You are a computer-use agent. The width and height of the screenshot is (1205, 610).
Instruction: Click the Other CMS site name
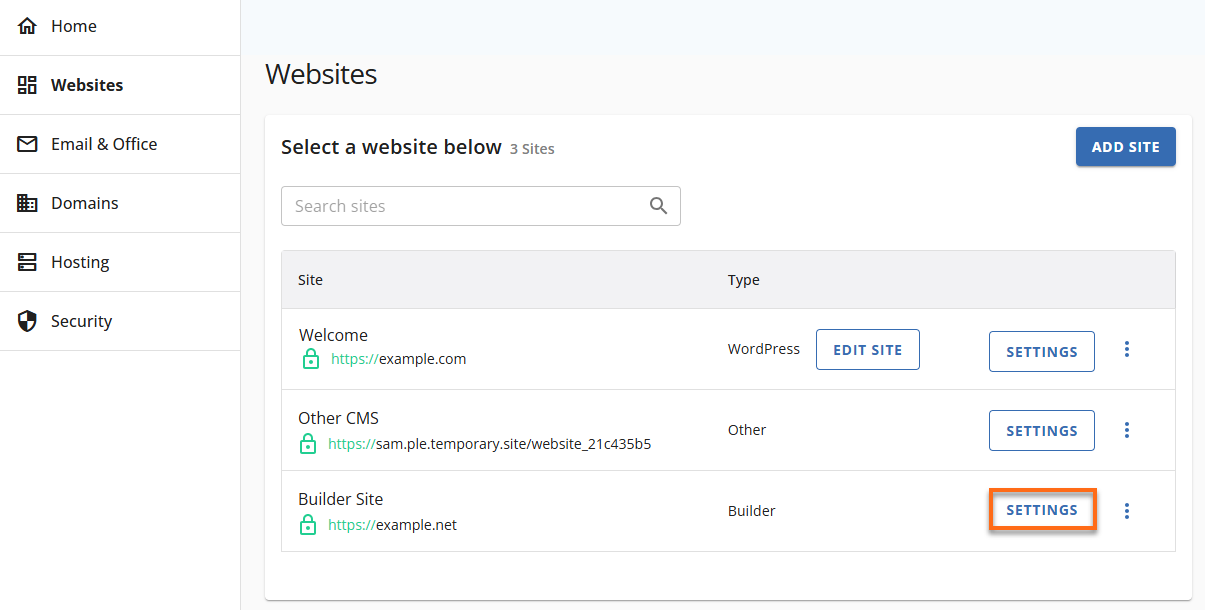pyautogui.click(x=339, y=418)
